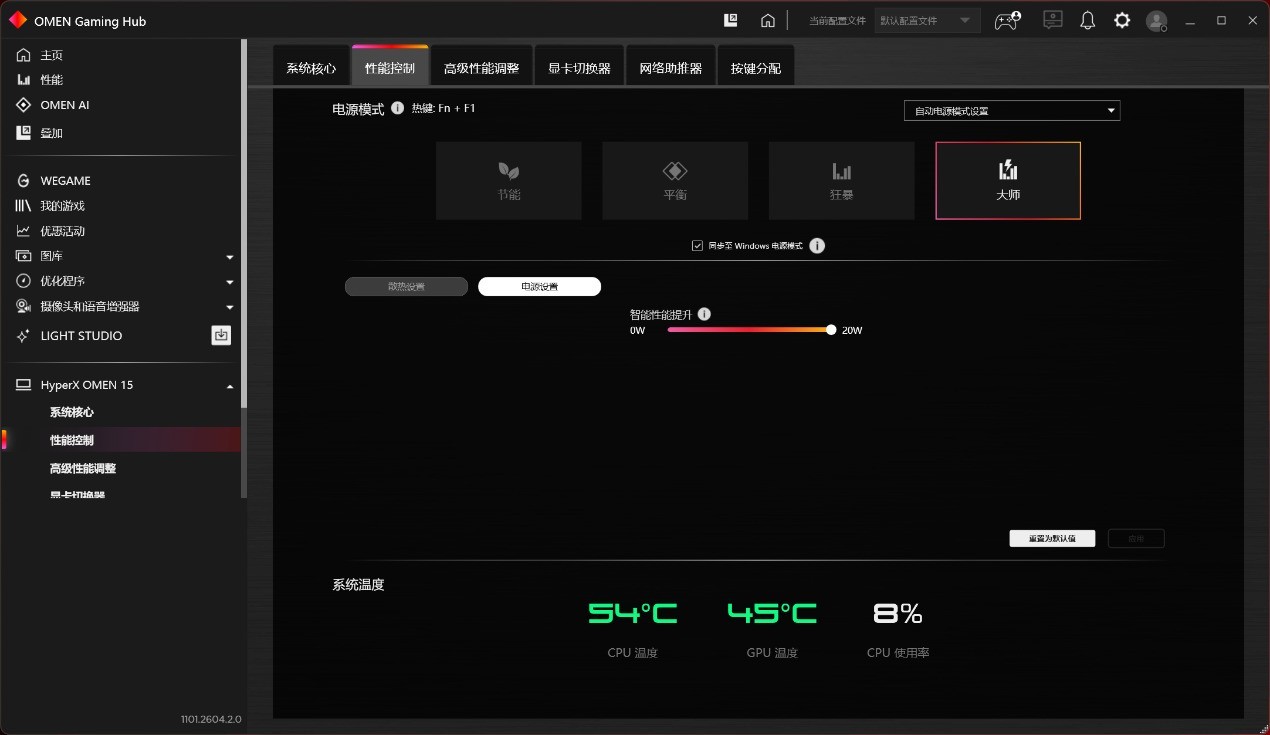This screenshot has height=735, width=1270.
Task: Click the overlay icon in title bar
Action: (x=731, y=20)
